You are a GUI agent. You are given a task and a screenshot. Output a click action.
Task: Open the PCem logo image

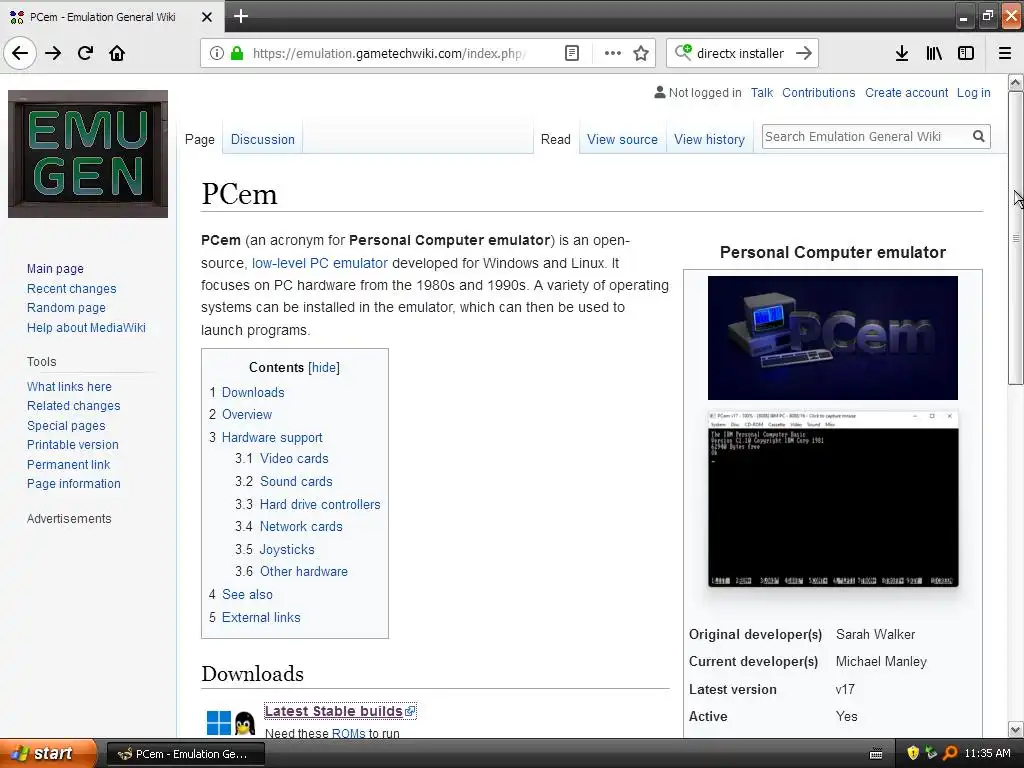click(833, 338)
